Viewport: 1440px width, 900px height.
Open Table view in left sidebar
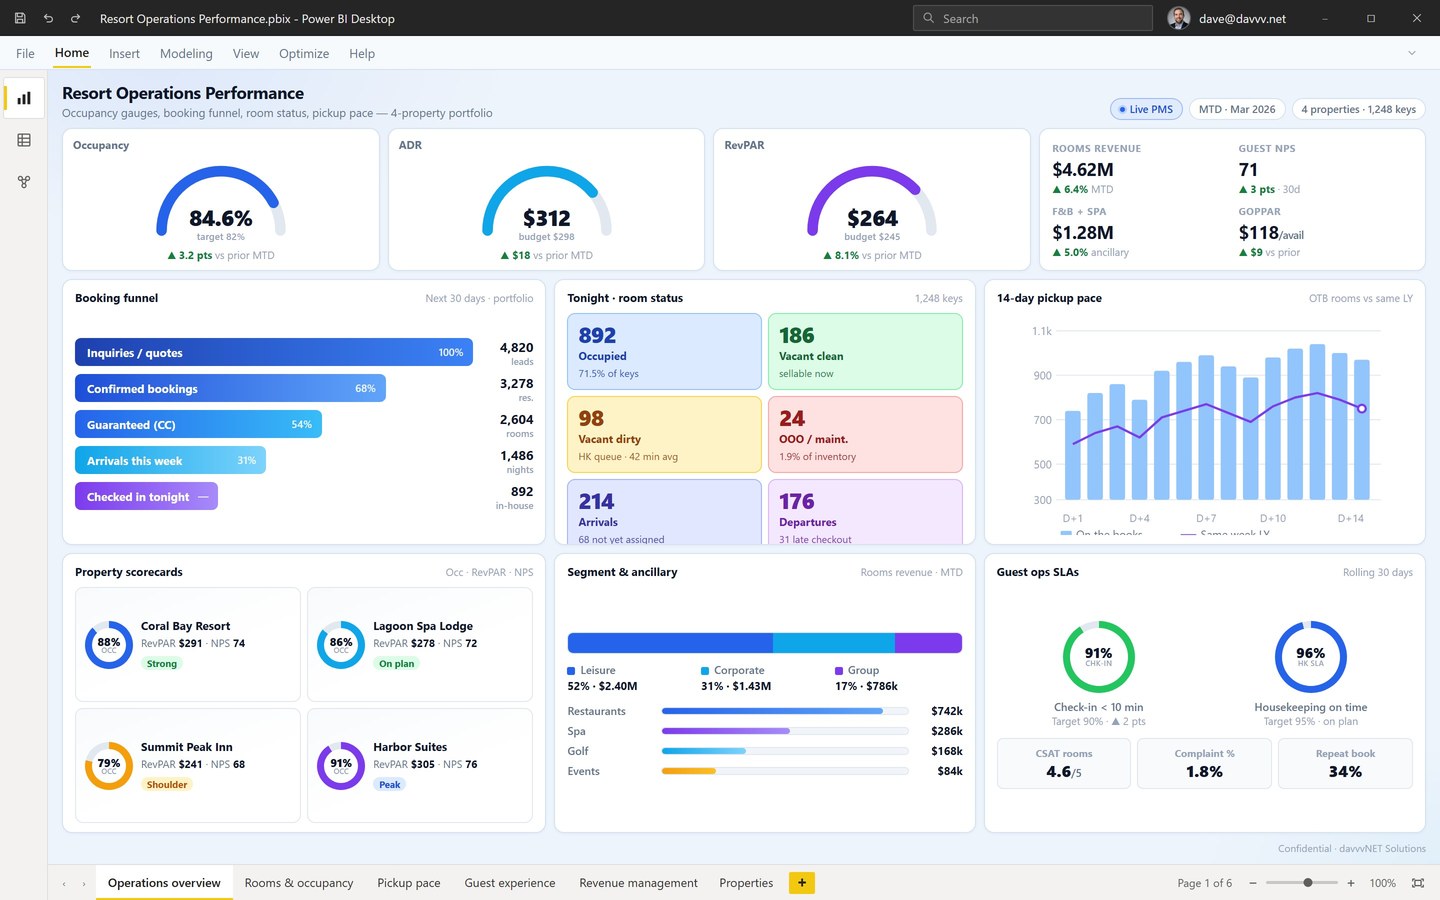[24, 140]
